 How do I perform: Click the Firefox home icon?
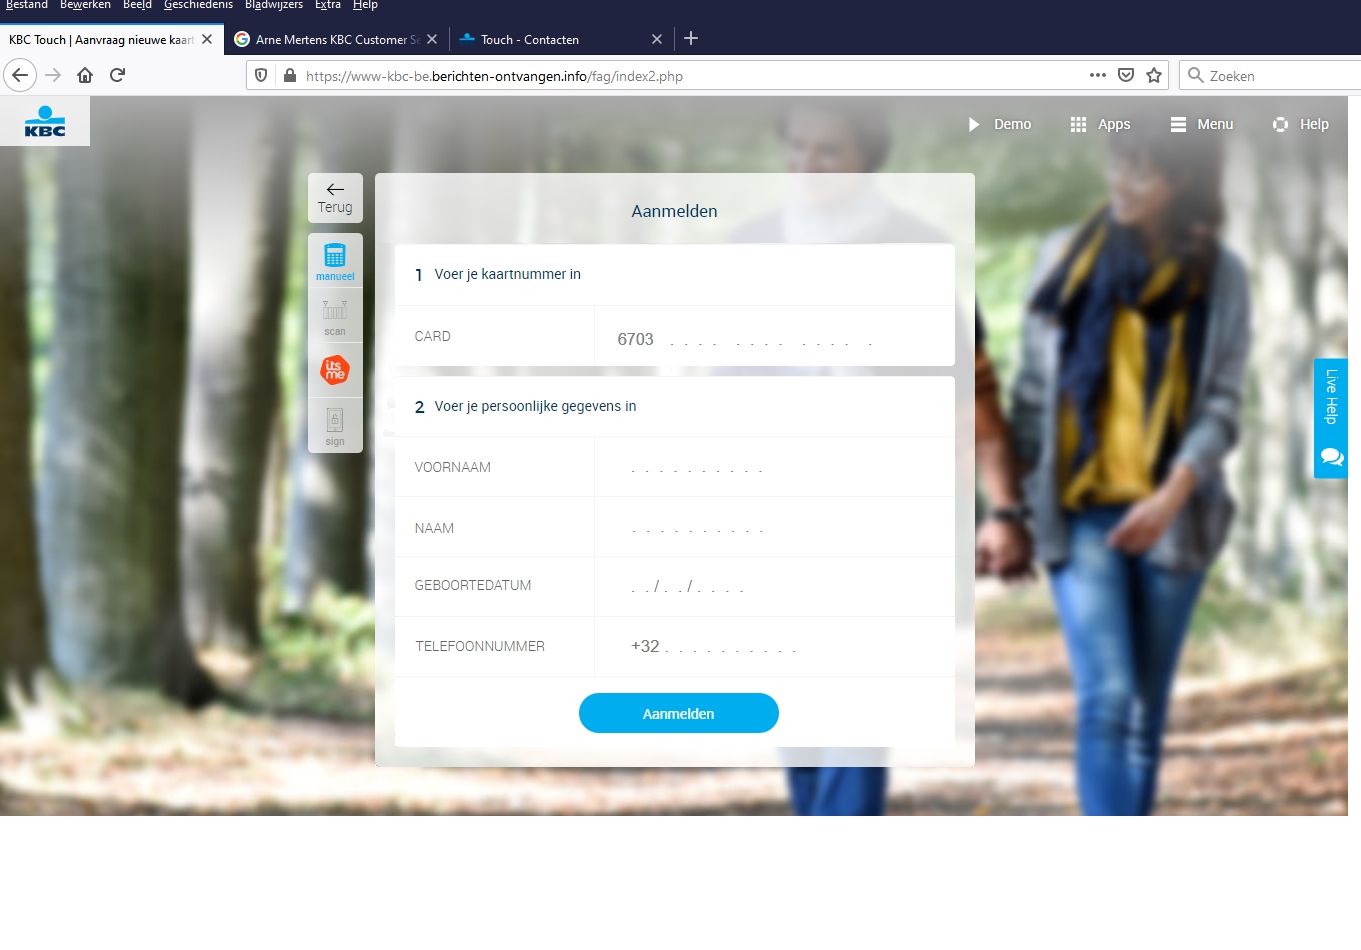click(85, 75)
